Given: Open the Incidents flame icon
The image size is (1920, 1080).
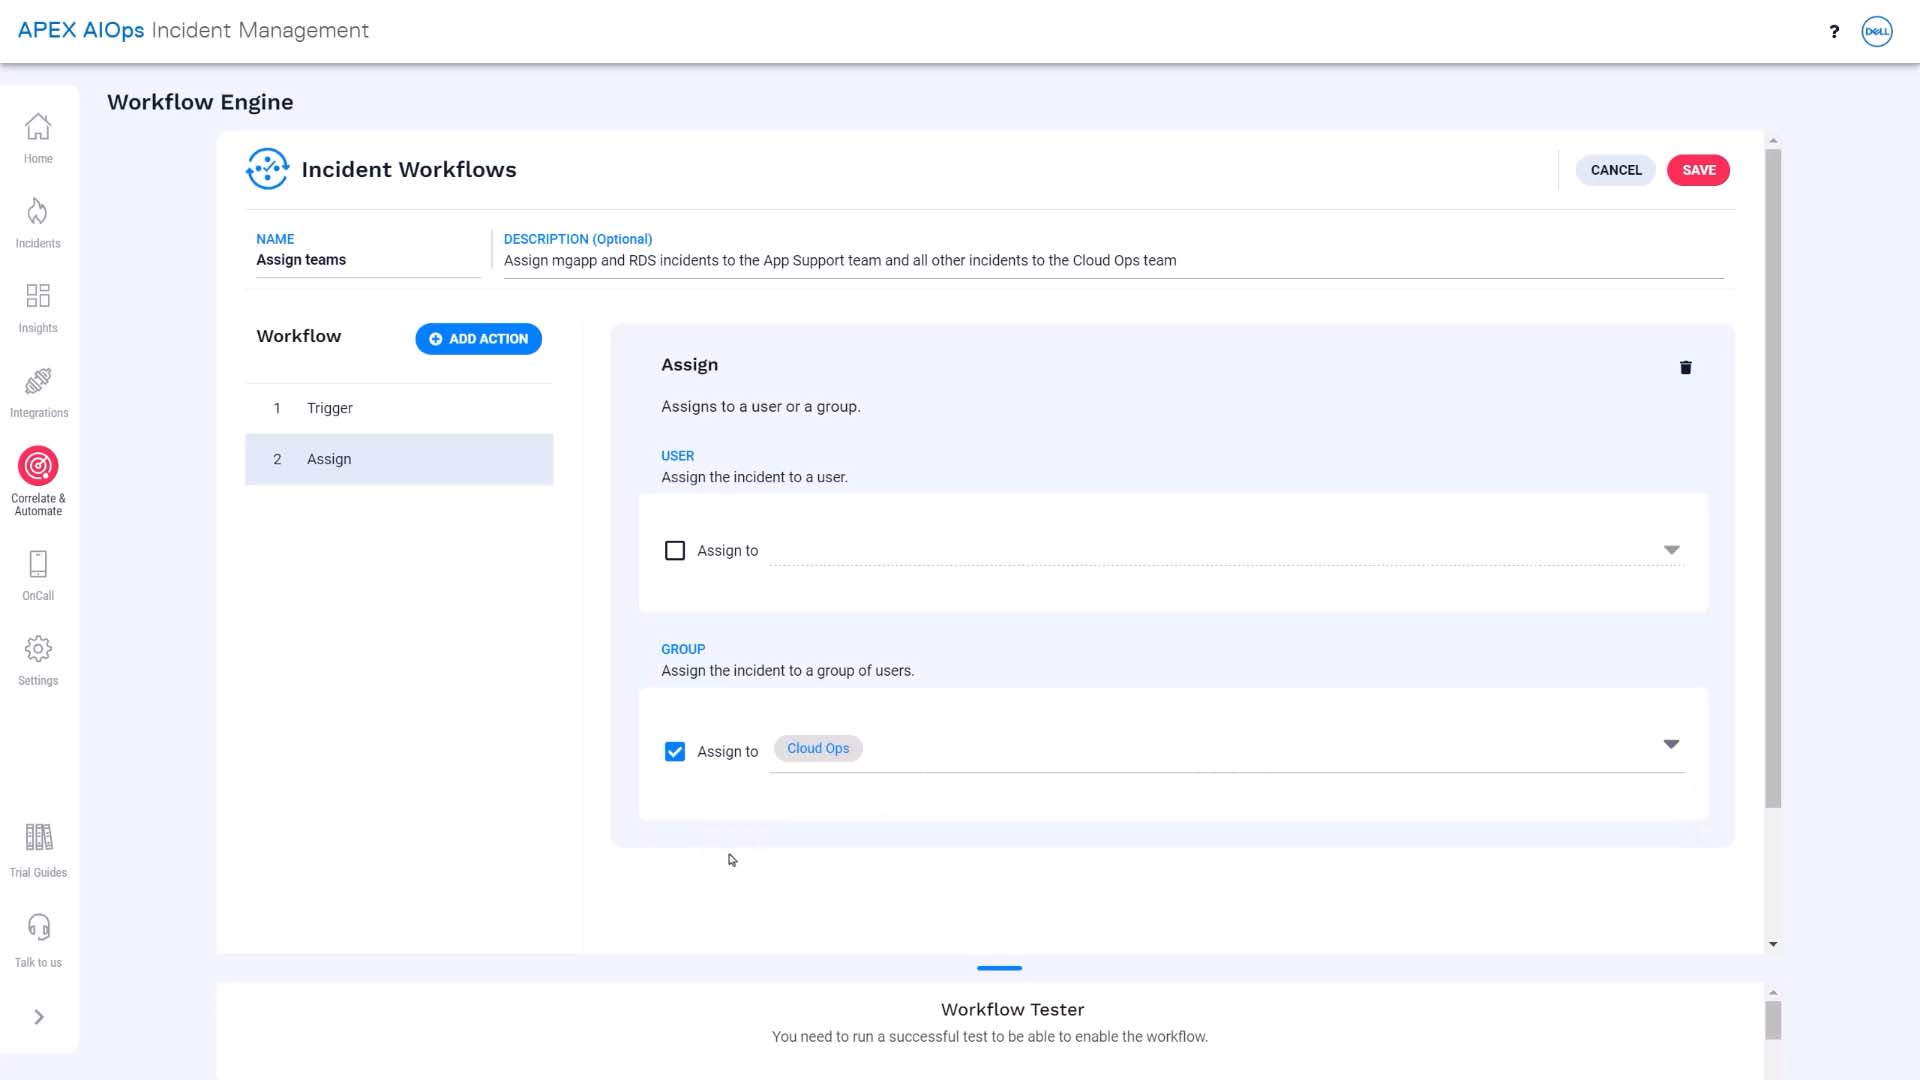Looking at the screenshot, I should [x=38, y=211].
